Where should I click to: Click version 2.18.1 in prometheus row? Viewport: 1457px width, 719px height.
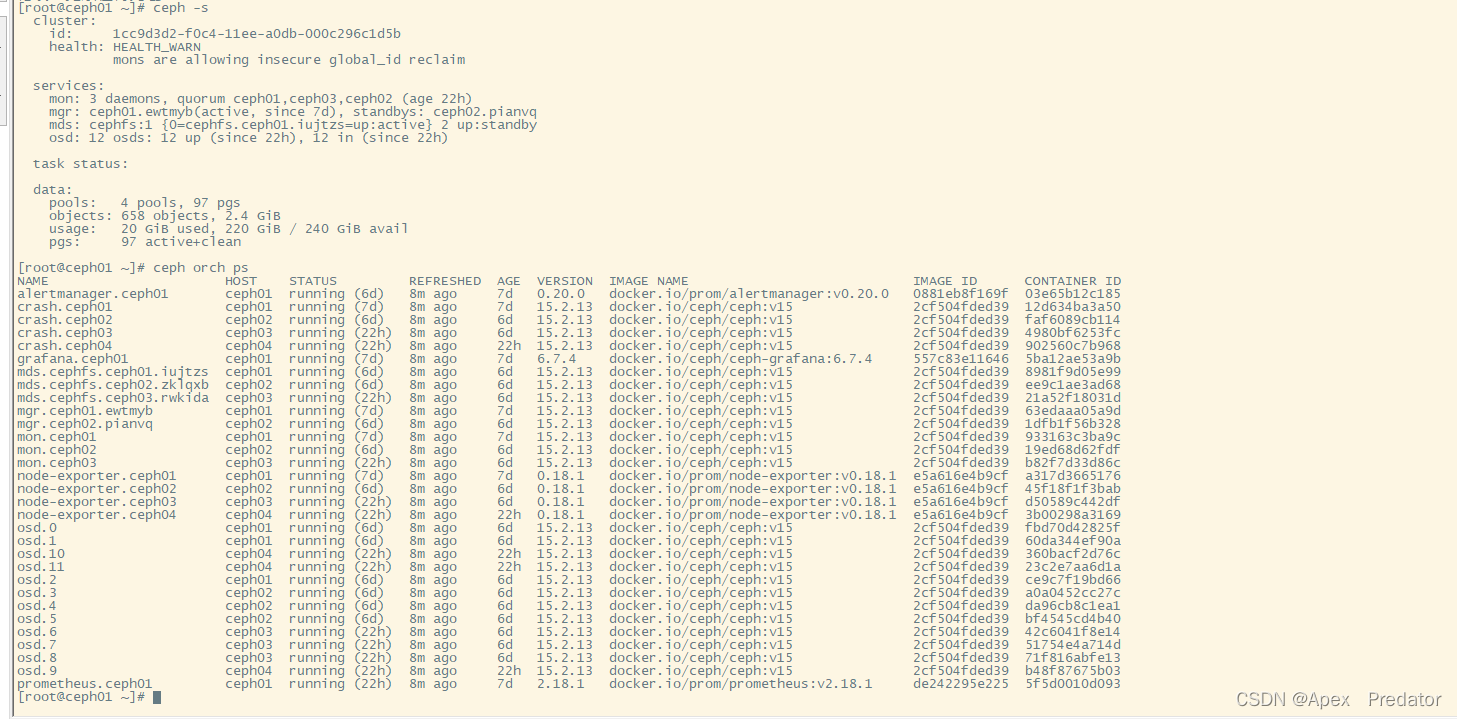pos(561,684)
